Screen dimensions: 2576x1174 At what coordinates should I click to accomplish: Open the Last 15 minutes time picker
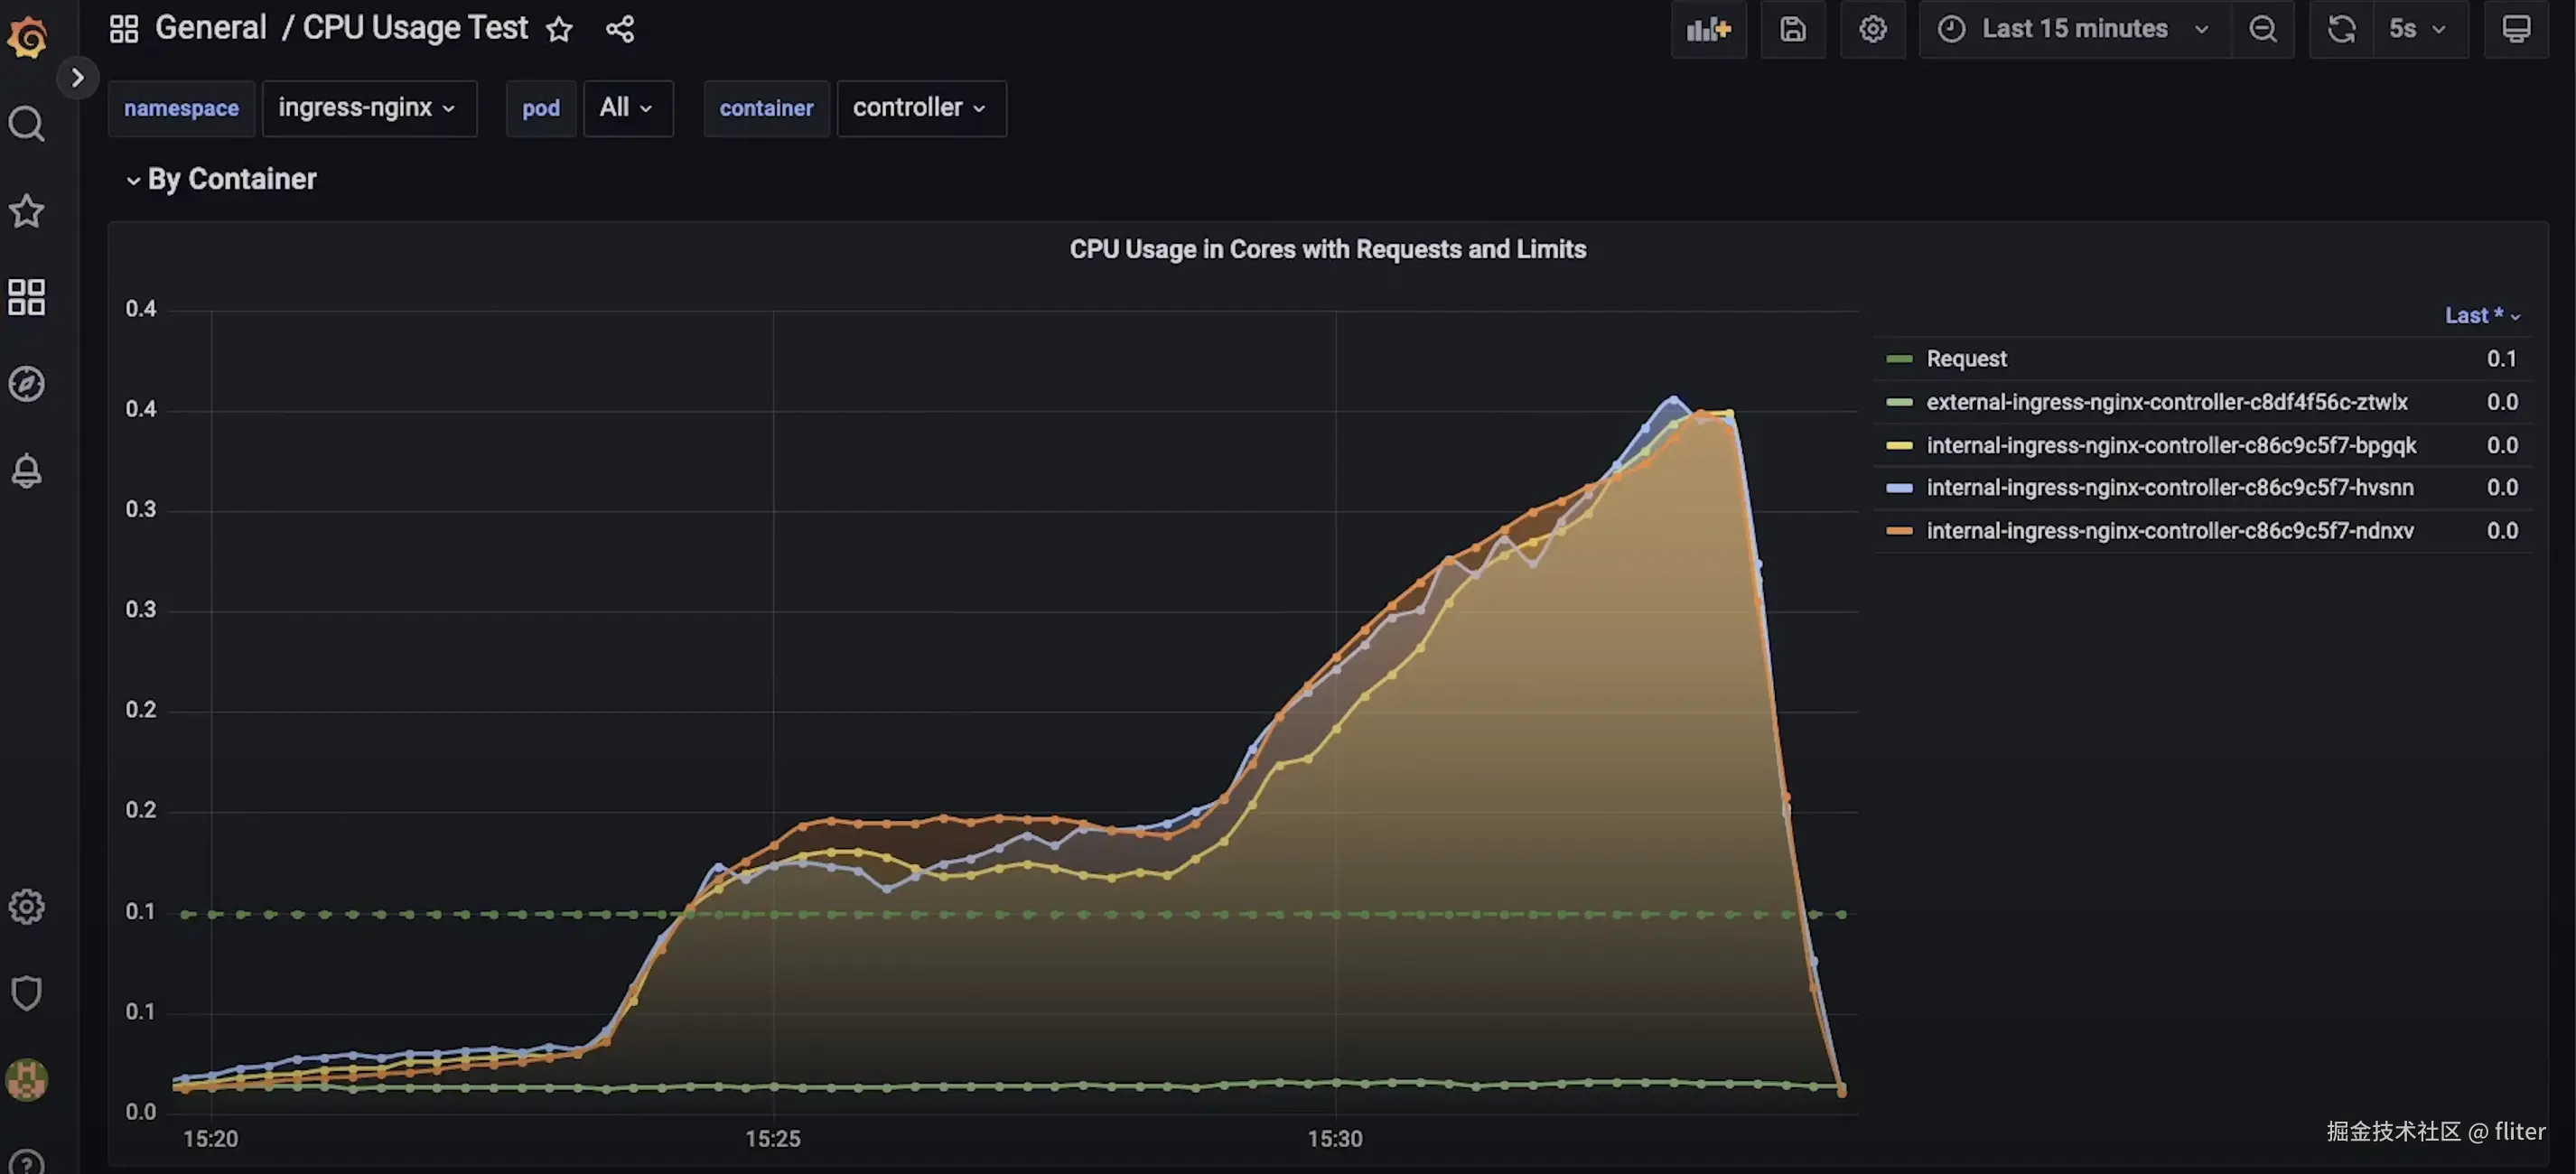click(x=2075, y=29)
